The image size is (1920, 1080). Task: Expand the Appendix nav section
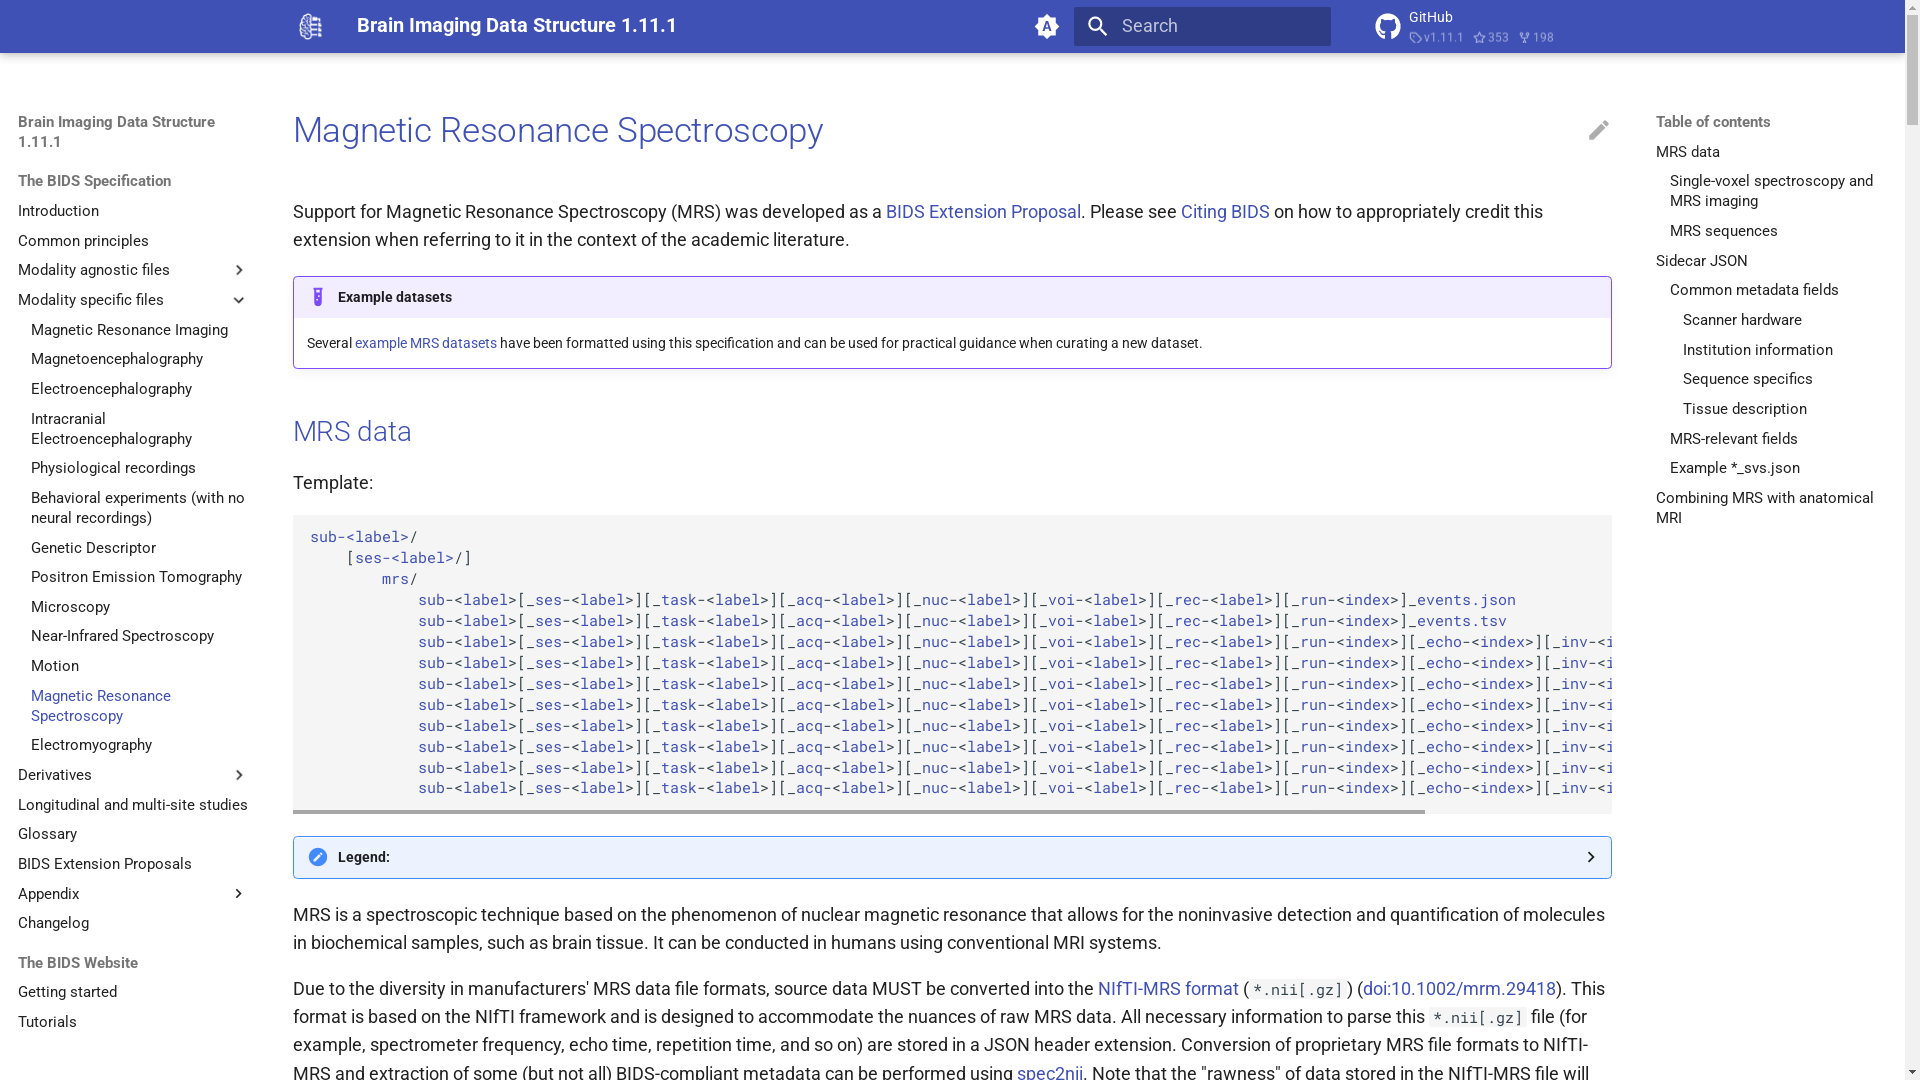click(239, 894)
